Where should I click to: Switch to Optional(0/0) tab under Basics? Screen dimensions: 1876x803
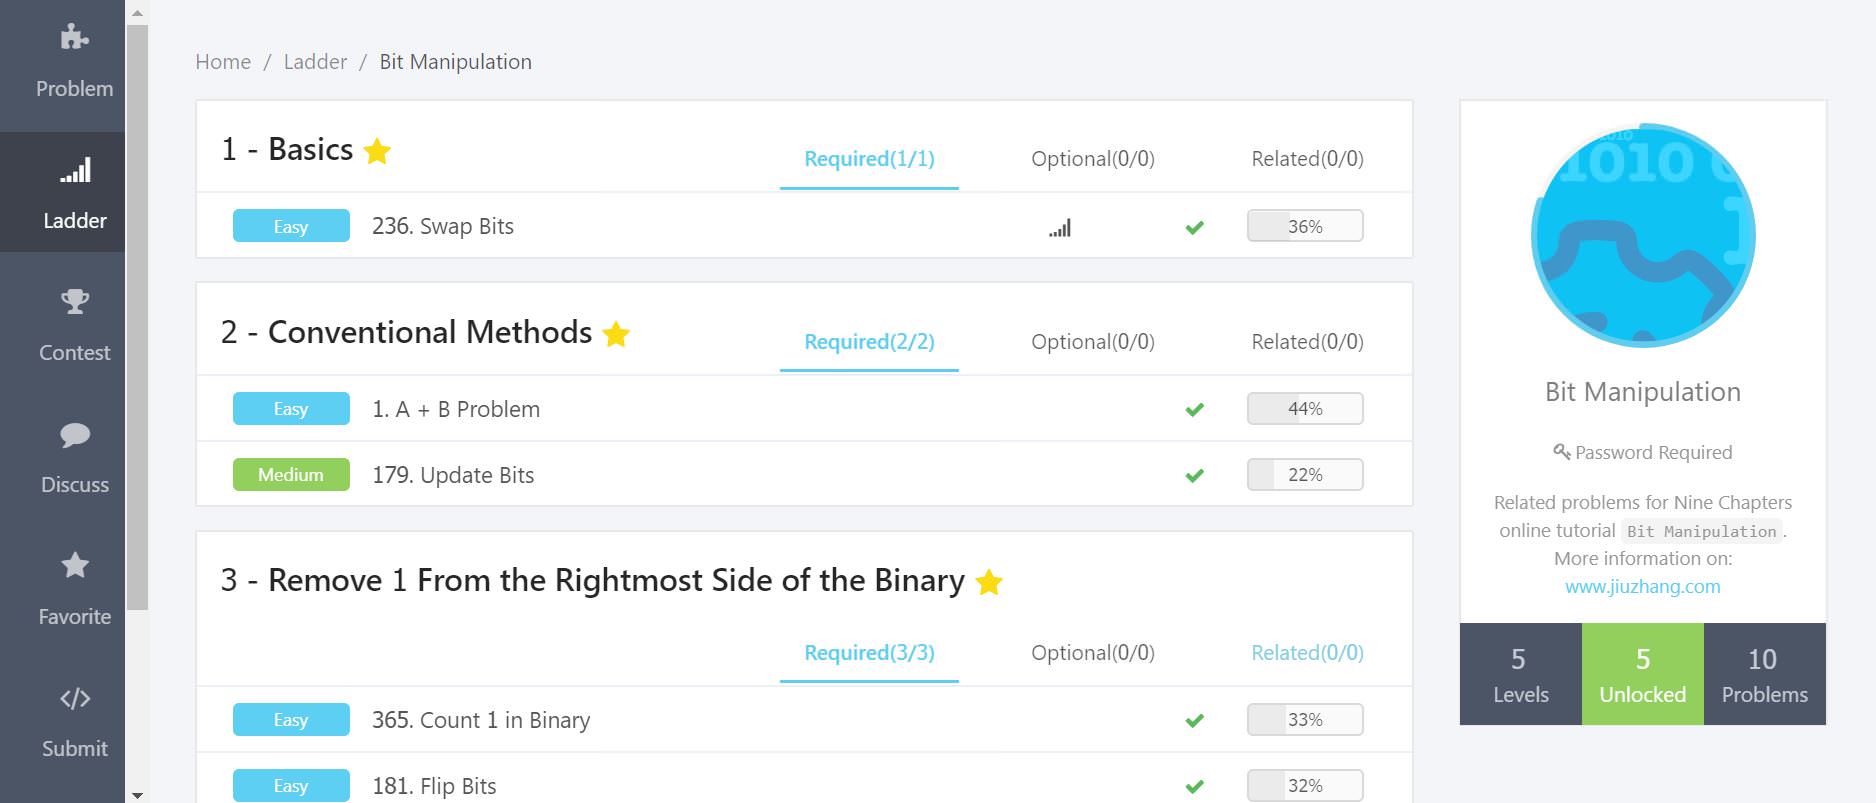click(1092, 159)
